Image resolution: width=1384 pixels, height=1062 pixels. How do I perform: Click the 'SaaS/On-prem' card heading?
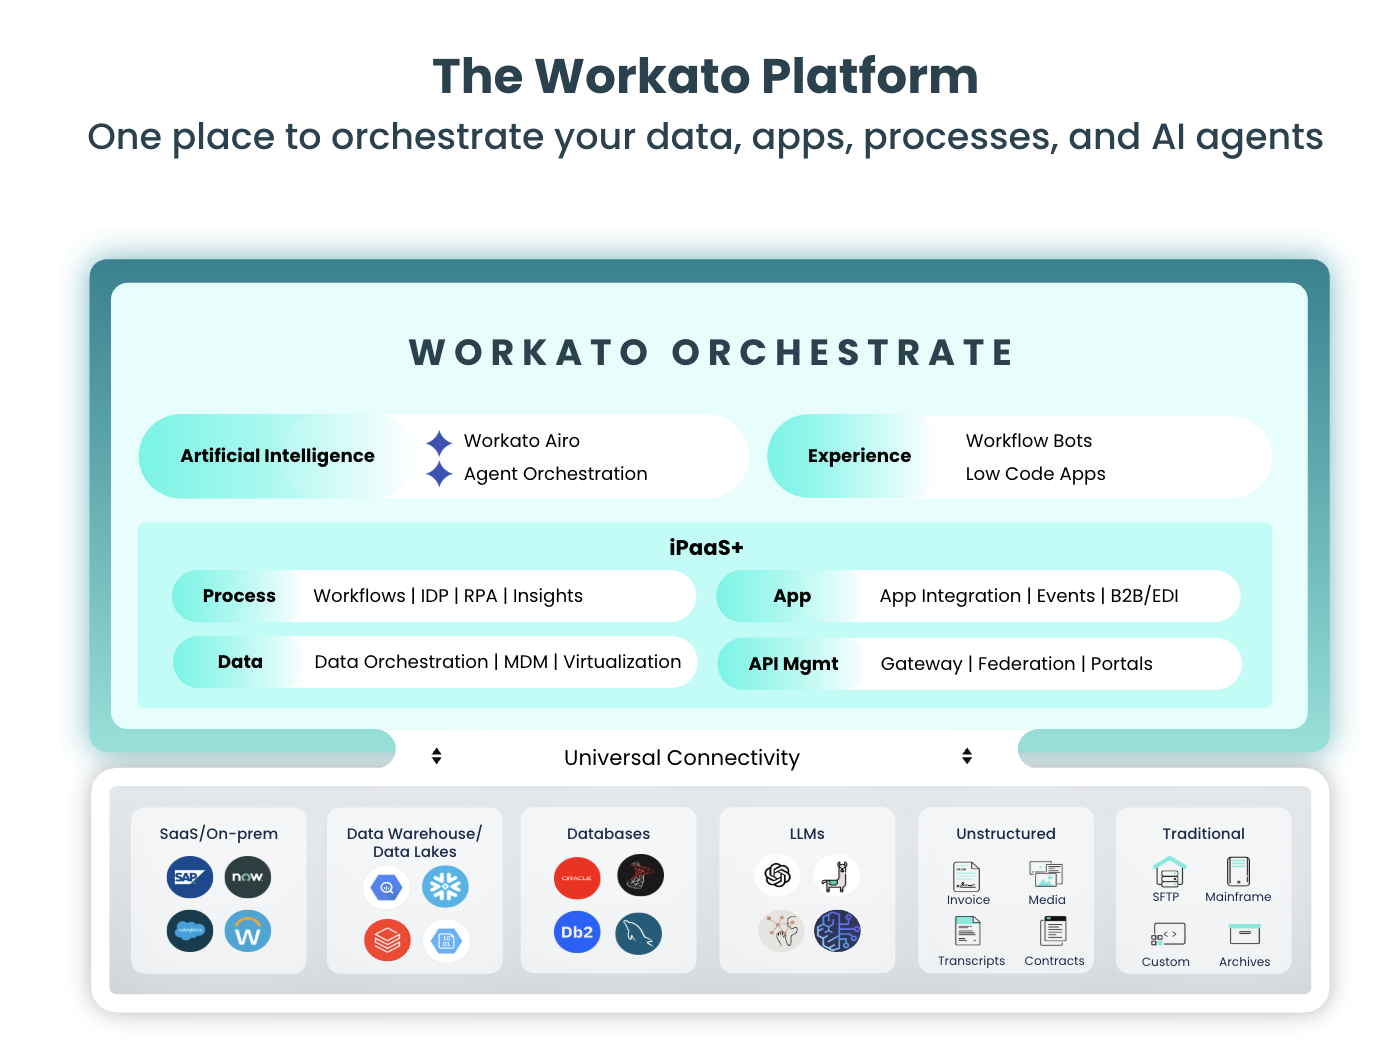[x=219, y=834]
